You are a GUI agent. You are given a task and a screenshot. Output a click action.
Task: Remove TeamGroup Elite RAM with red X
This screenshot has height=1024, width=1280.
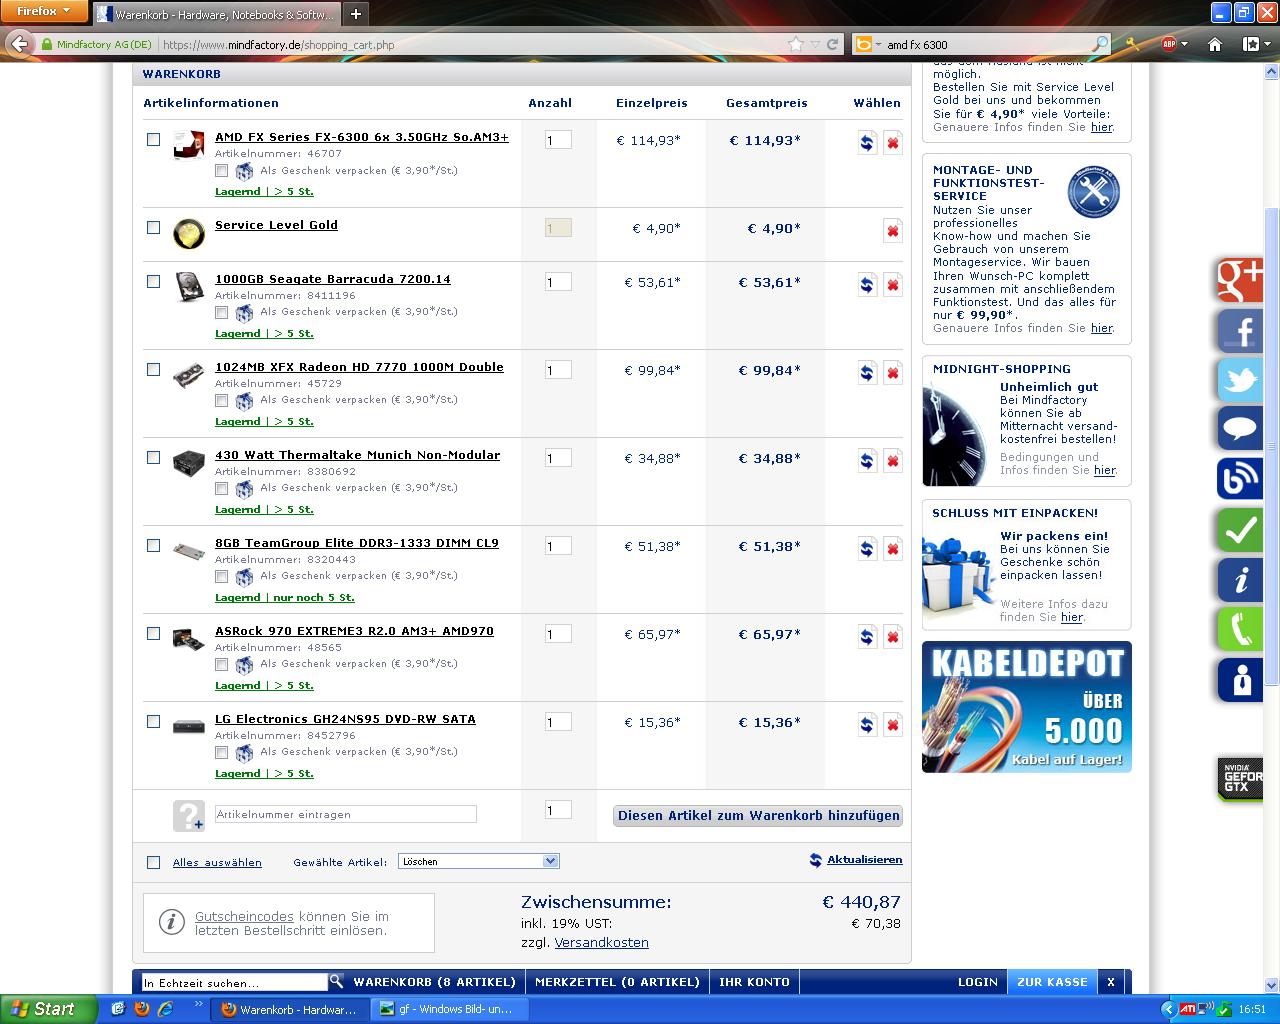pyautogui.click(x=893, y=549)
